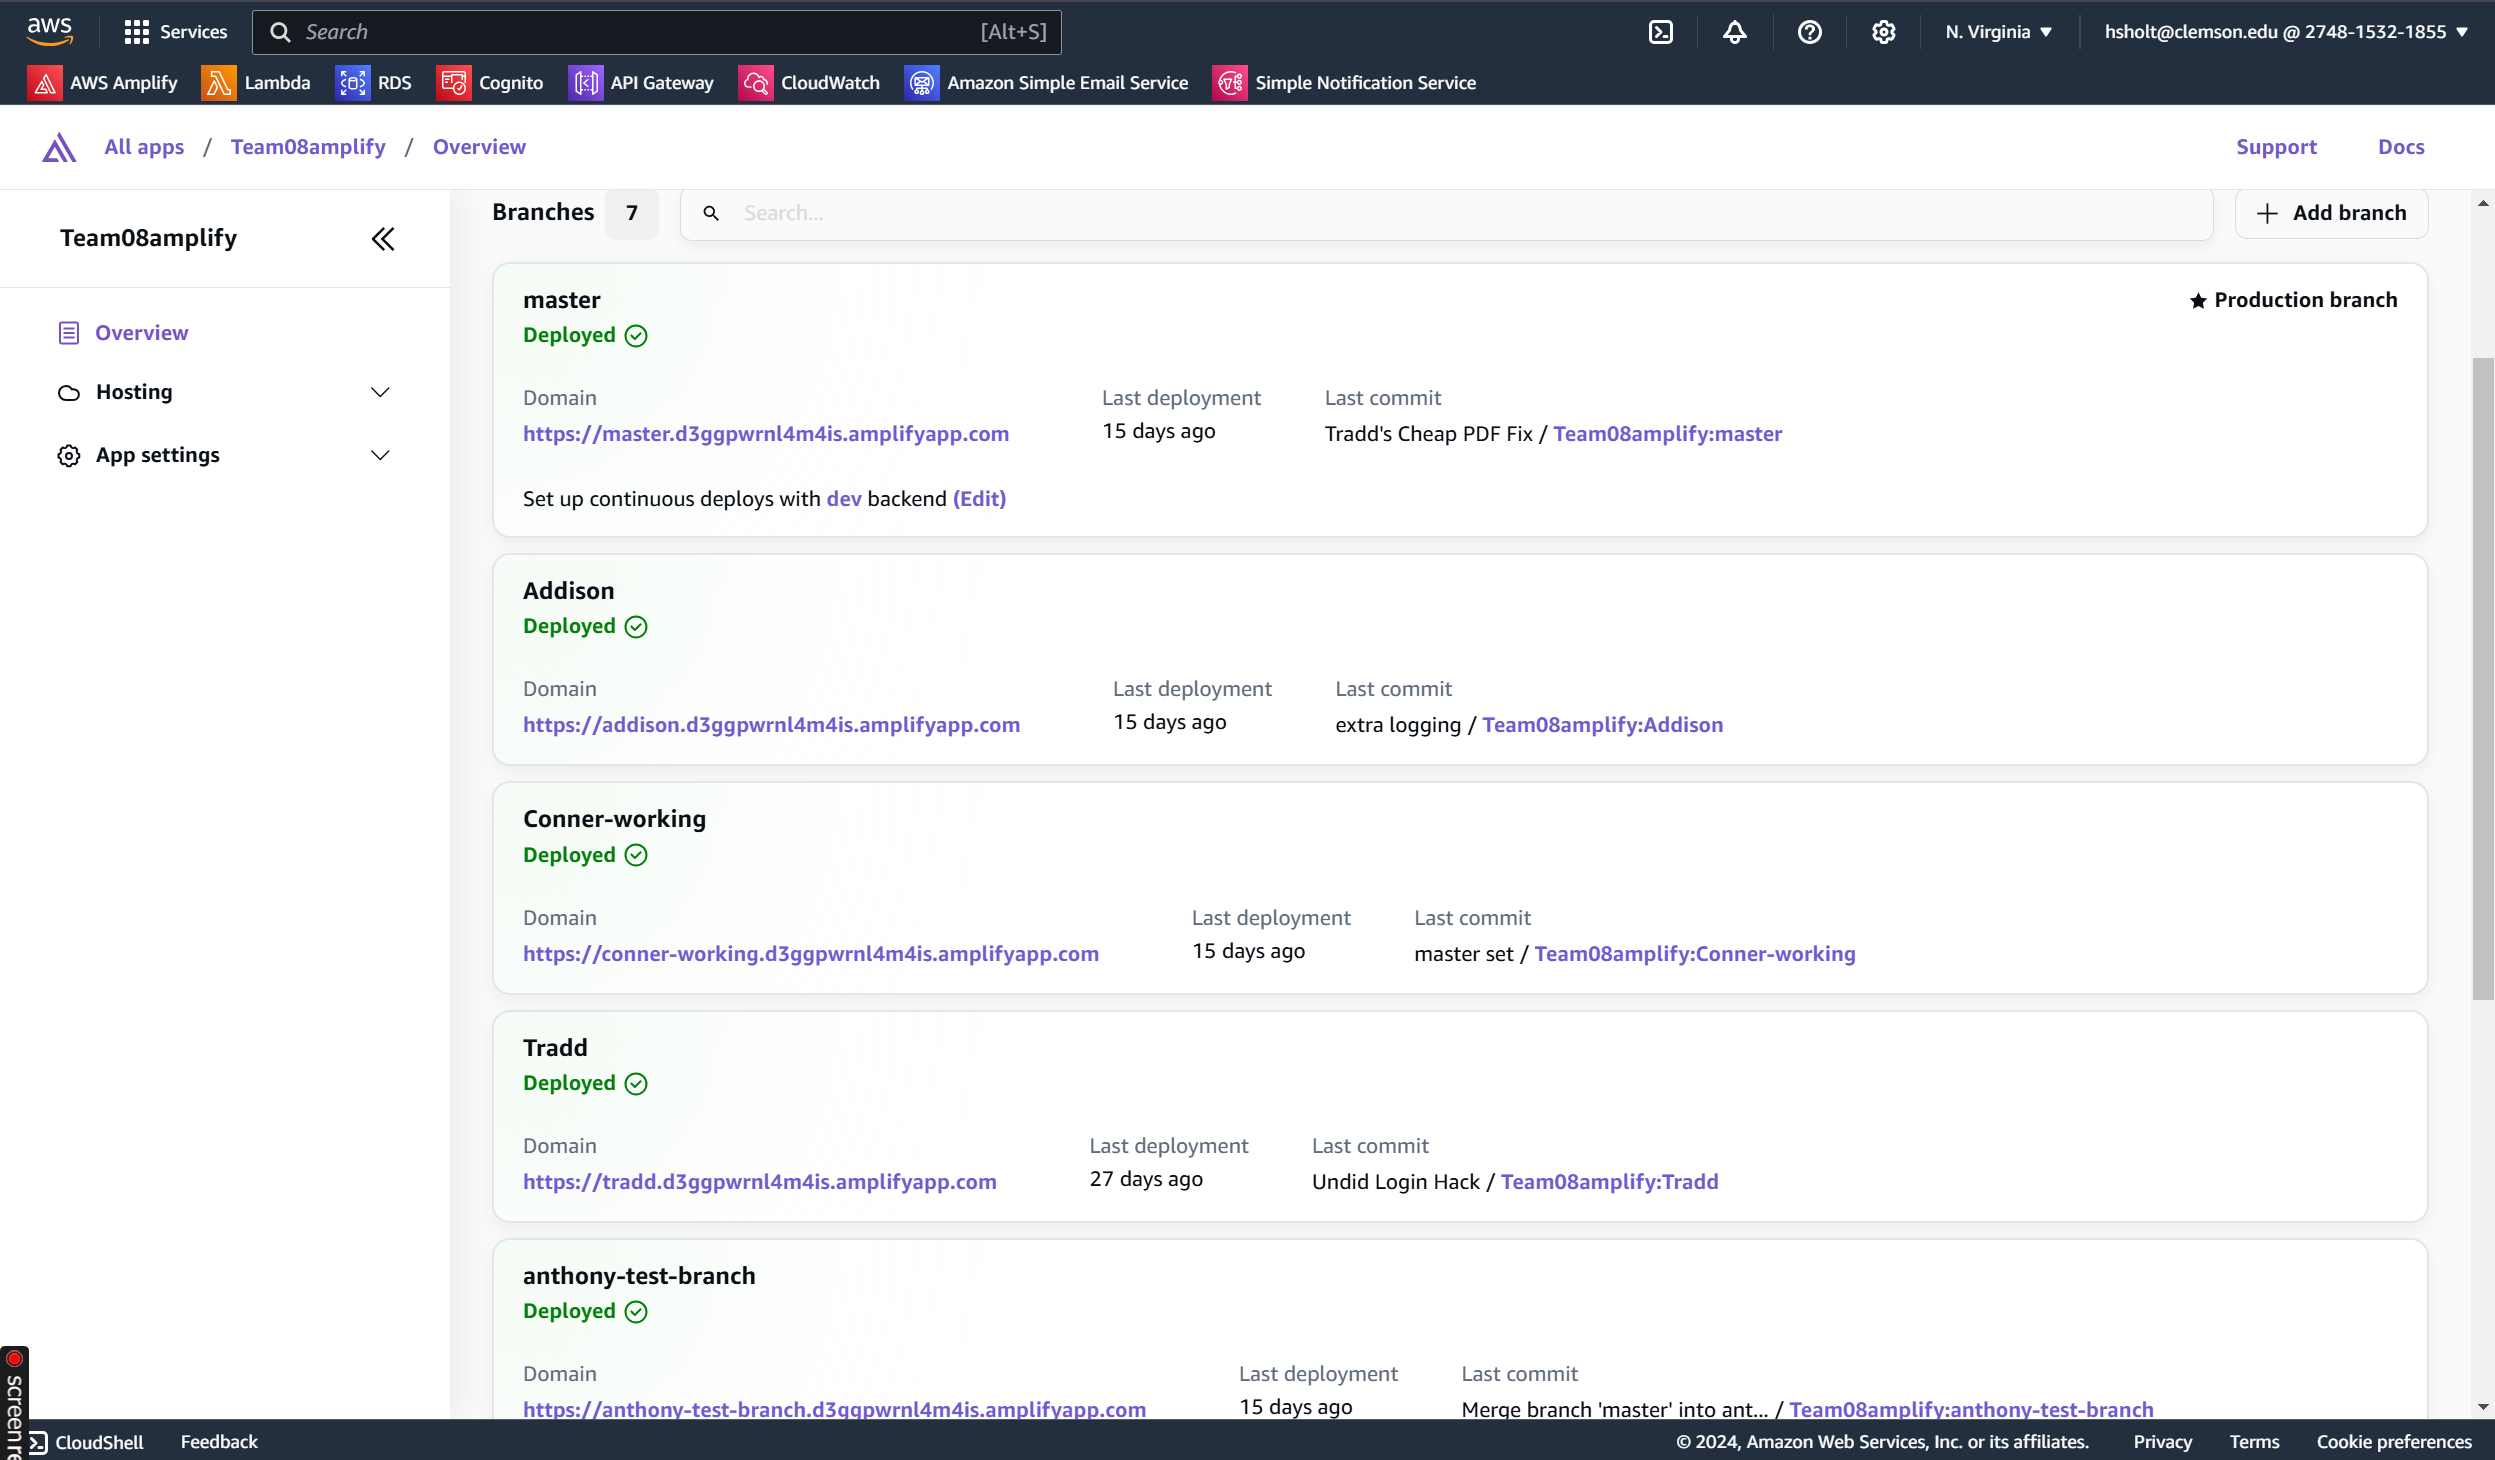Screen dimensions: 2495x1460
Task: Click Tradd branch Deployed check icon
Action: (x=636, y=1084)
